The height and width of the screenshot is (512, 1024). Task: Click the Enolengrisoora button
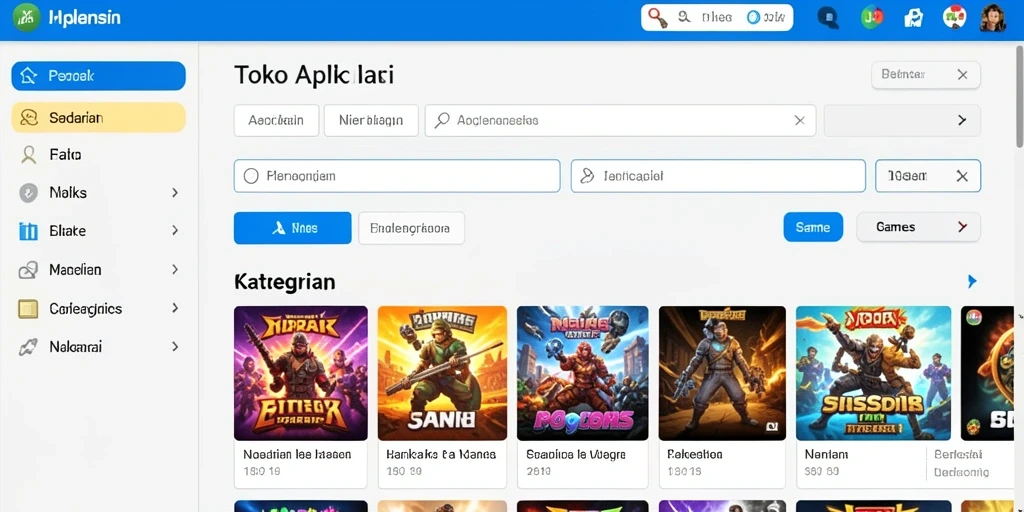tap(411, 228)
